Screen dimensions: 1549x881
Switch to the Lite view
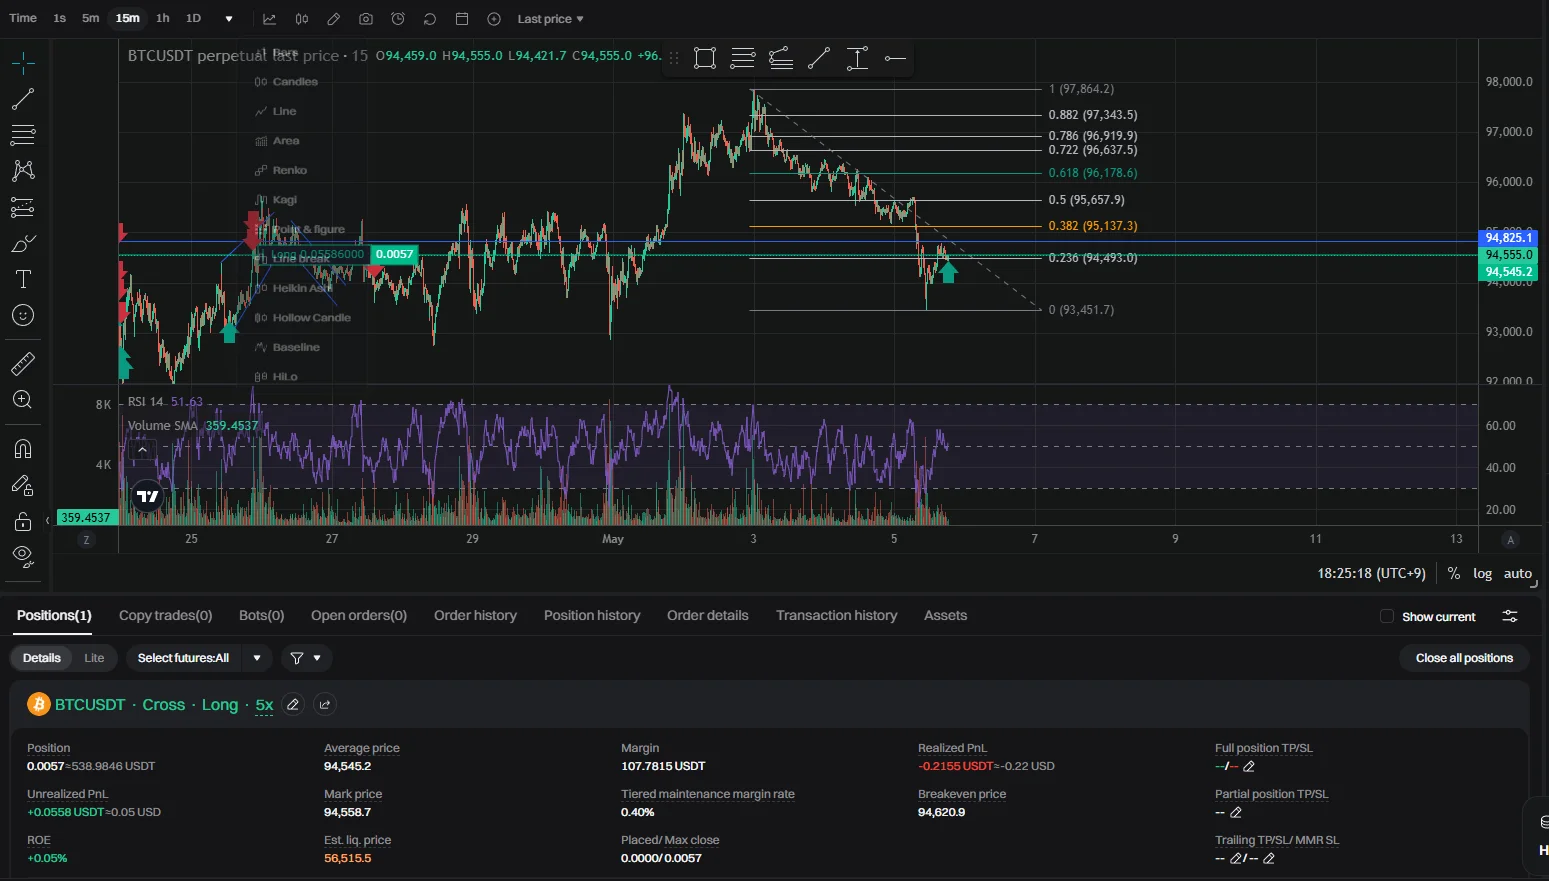[x=94, y=658]
